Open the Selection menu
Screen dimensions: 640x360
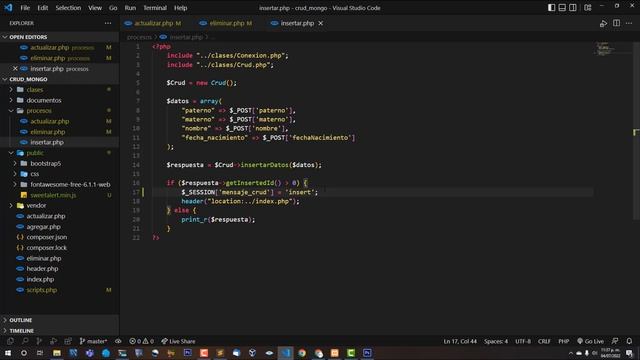68,8
